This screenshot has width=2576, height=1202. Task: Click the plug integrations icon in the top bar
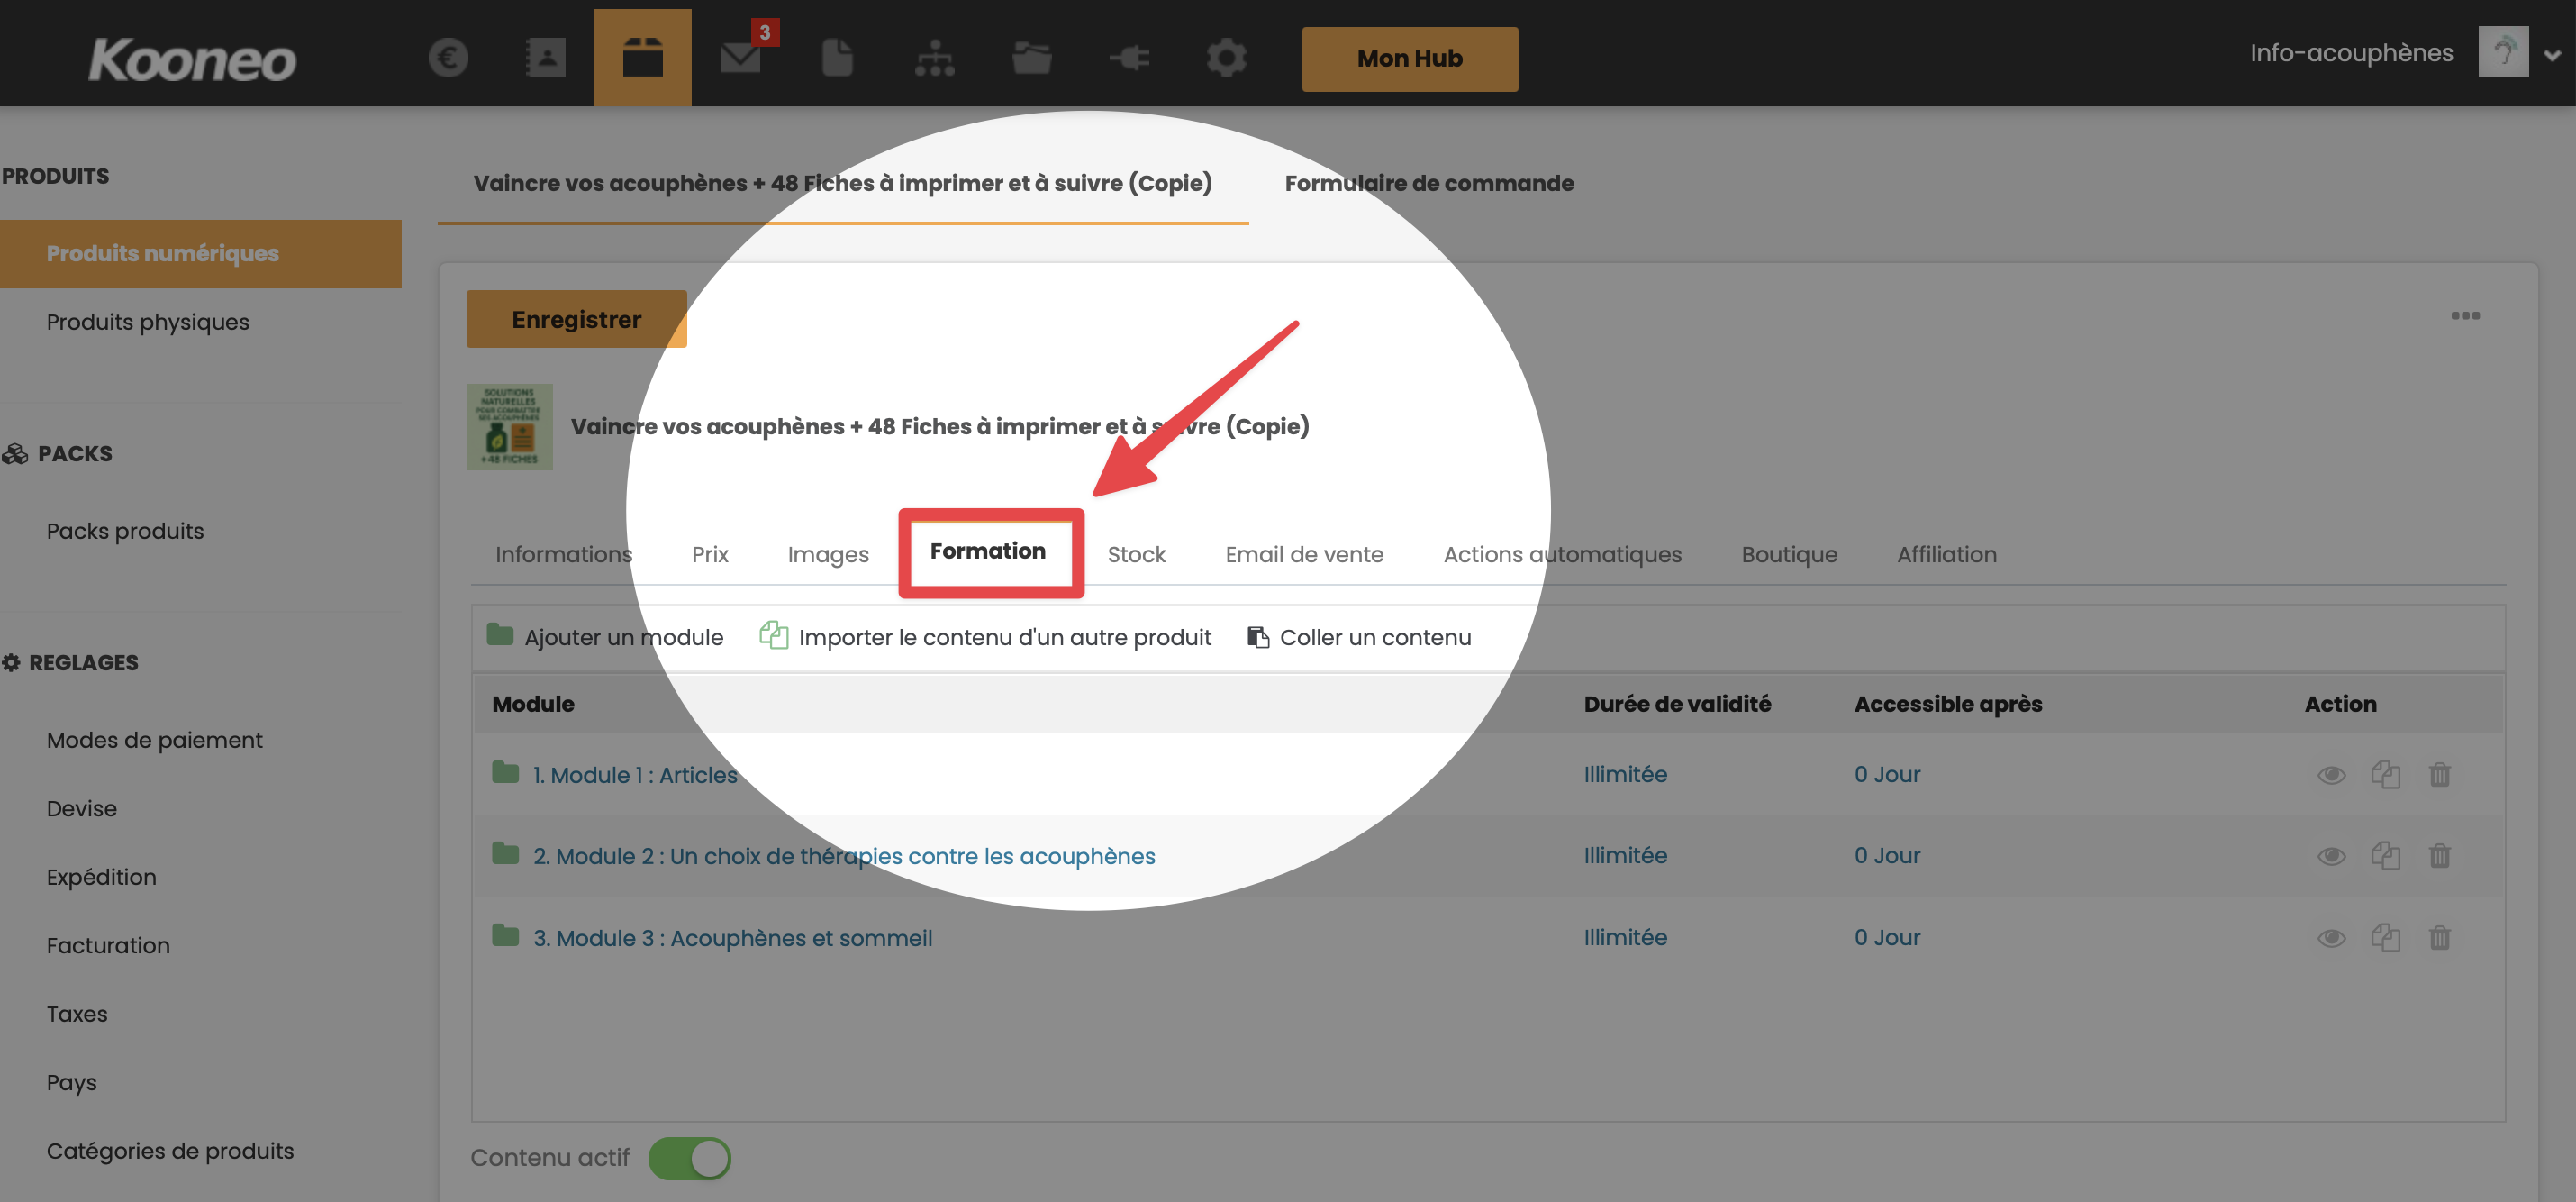(1129, 58)
